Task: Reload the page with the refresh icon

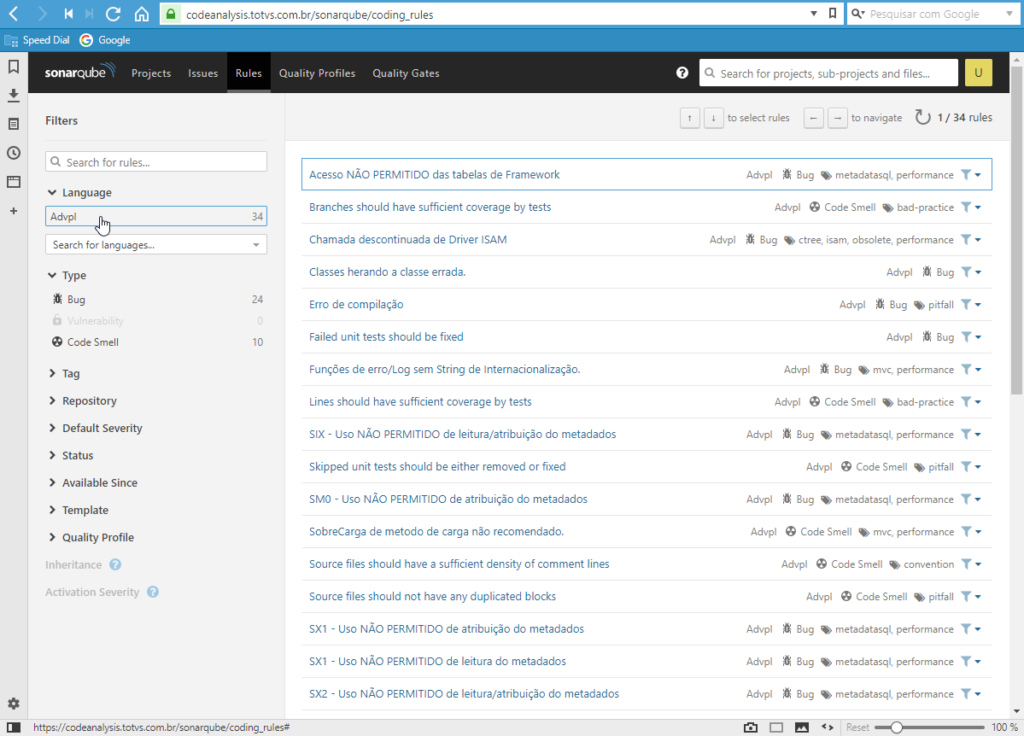Action: click(113, 14)
